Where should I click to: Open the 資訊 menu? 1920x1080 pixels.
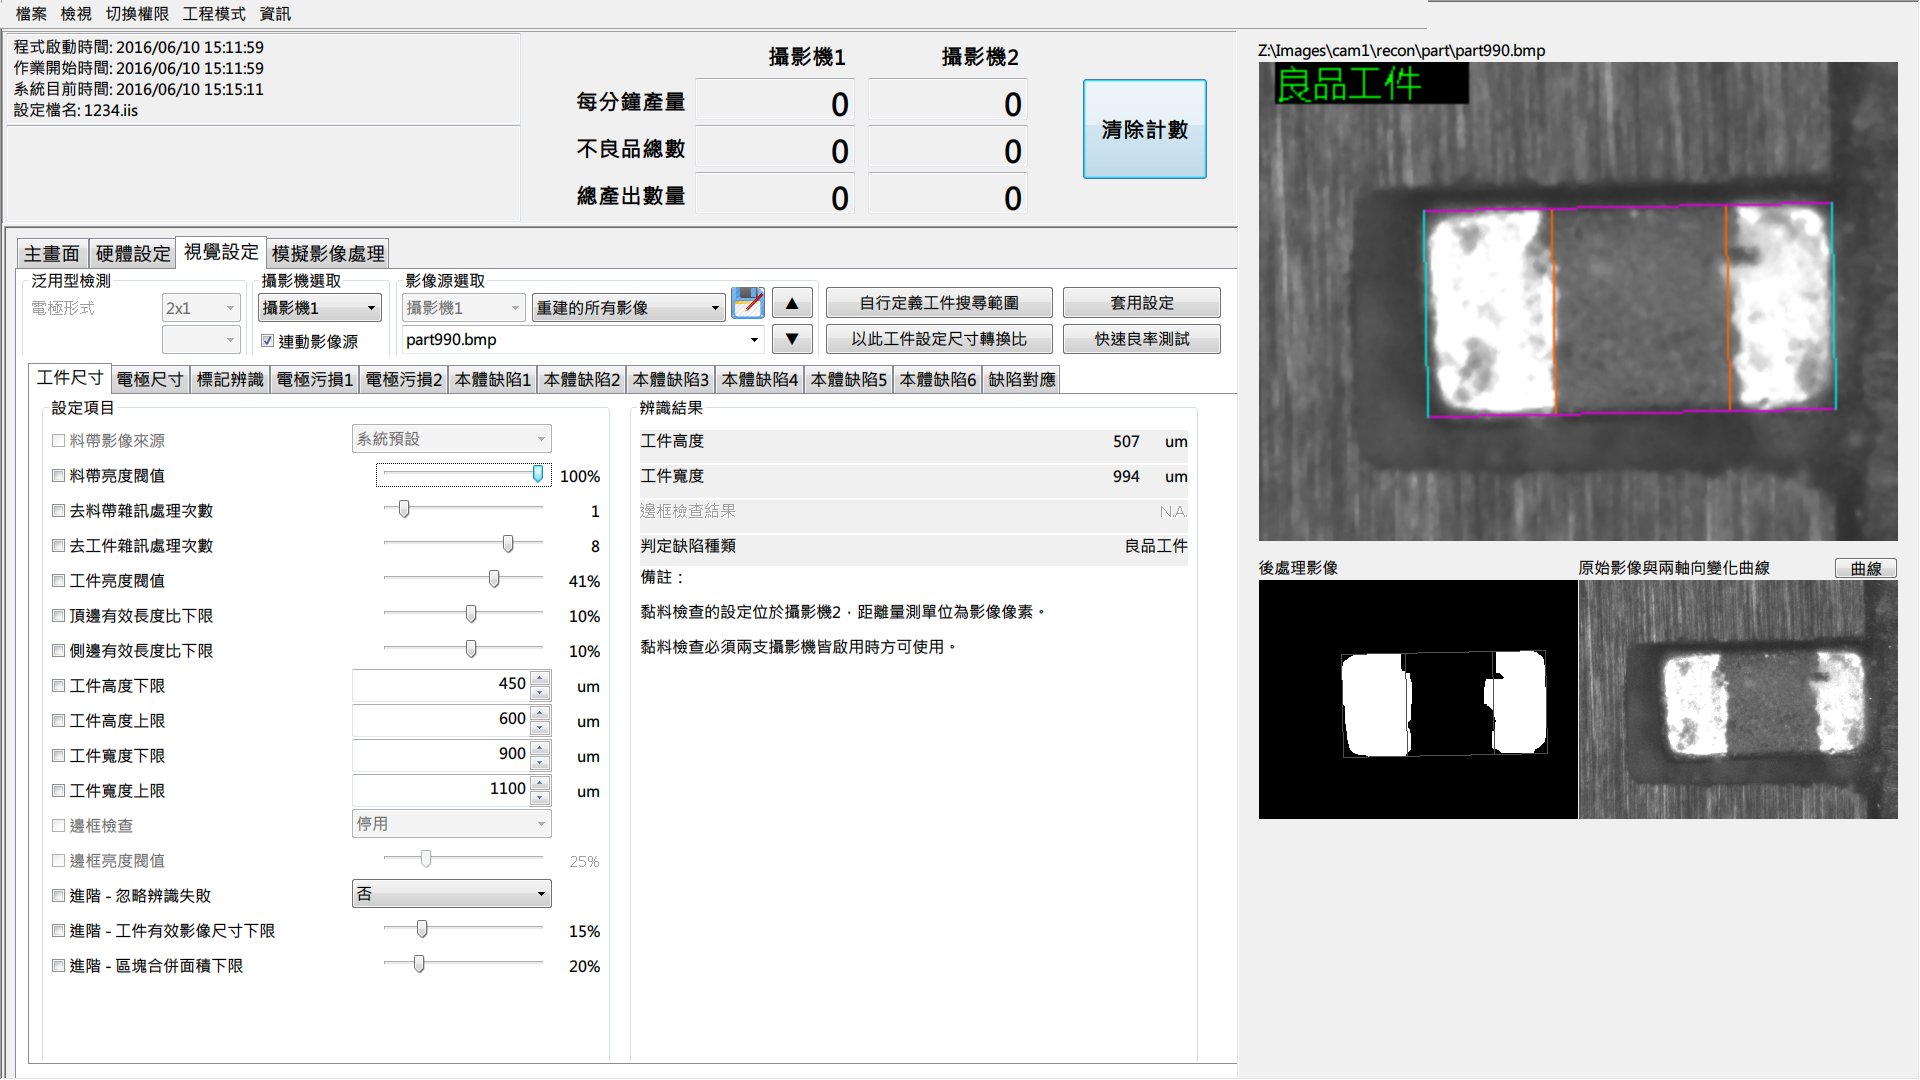[275, 14]
